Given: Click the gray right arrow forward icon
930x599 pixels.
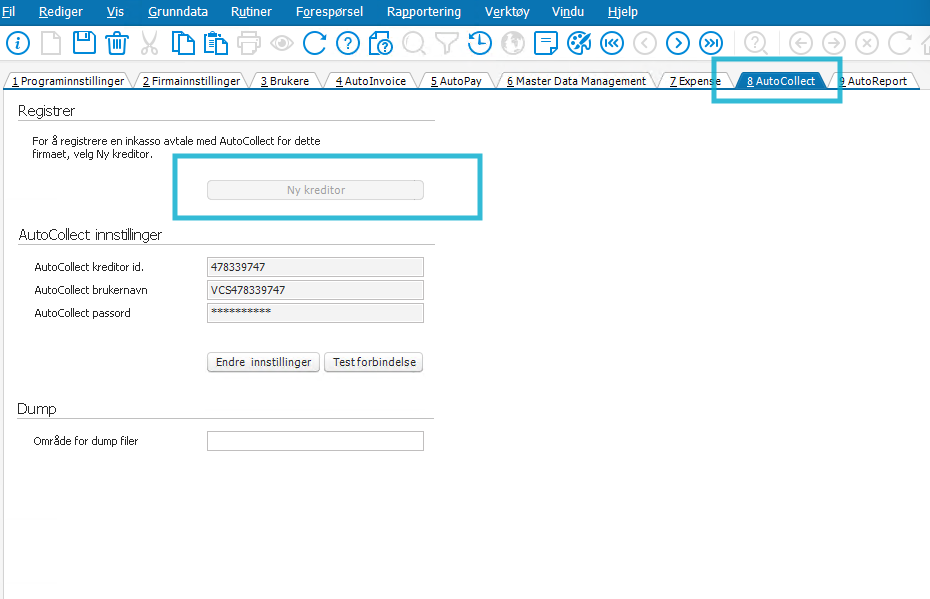Looking at the screenshot, I should 834,43.
